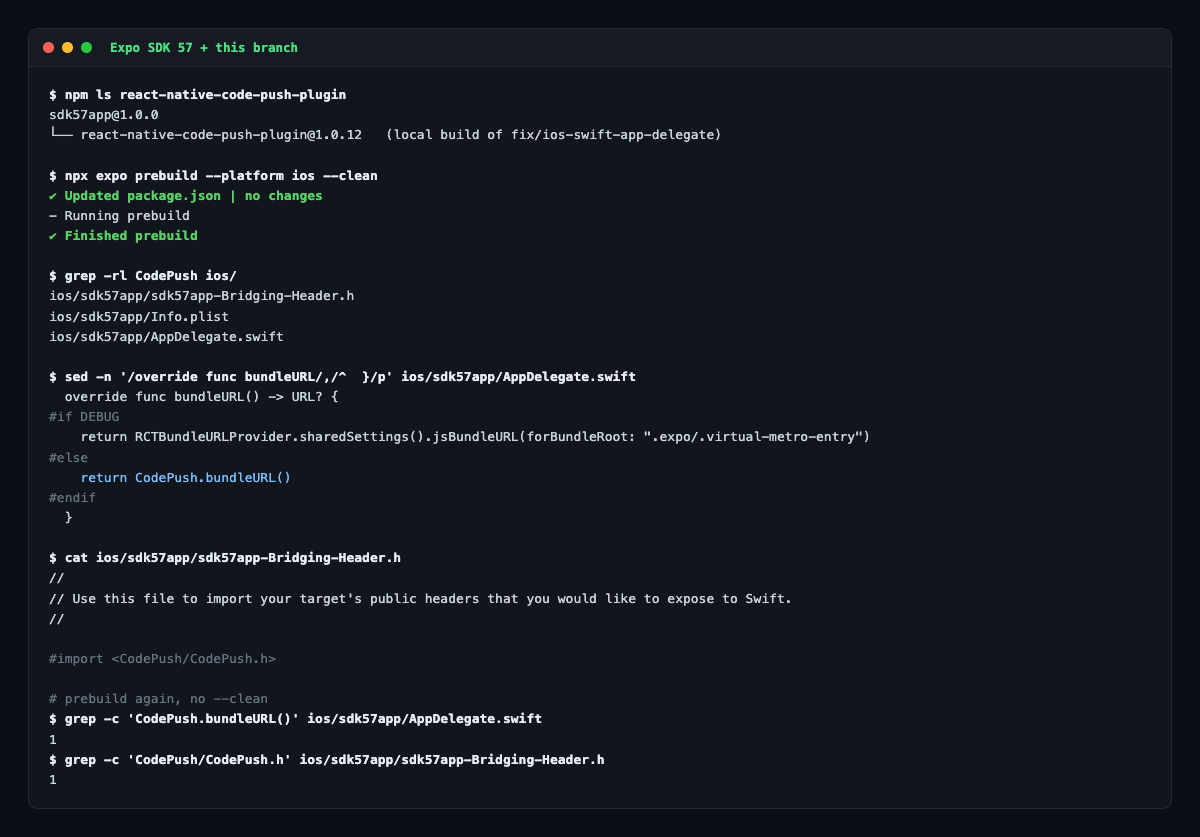1200x837 pixels.
Task: Click the '- Running prebuild' line
Action: point(119,215)
